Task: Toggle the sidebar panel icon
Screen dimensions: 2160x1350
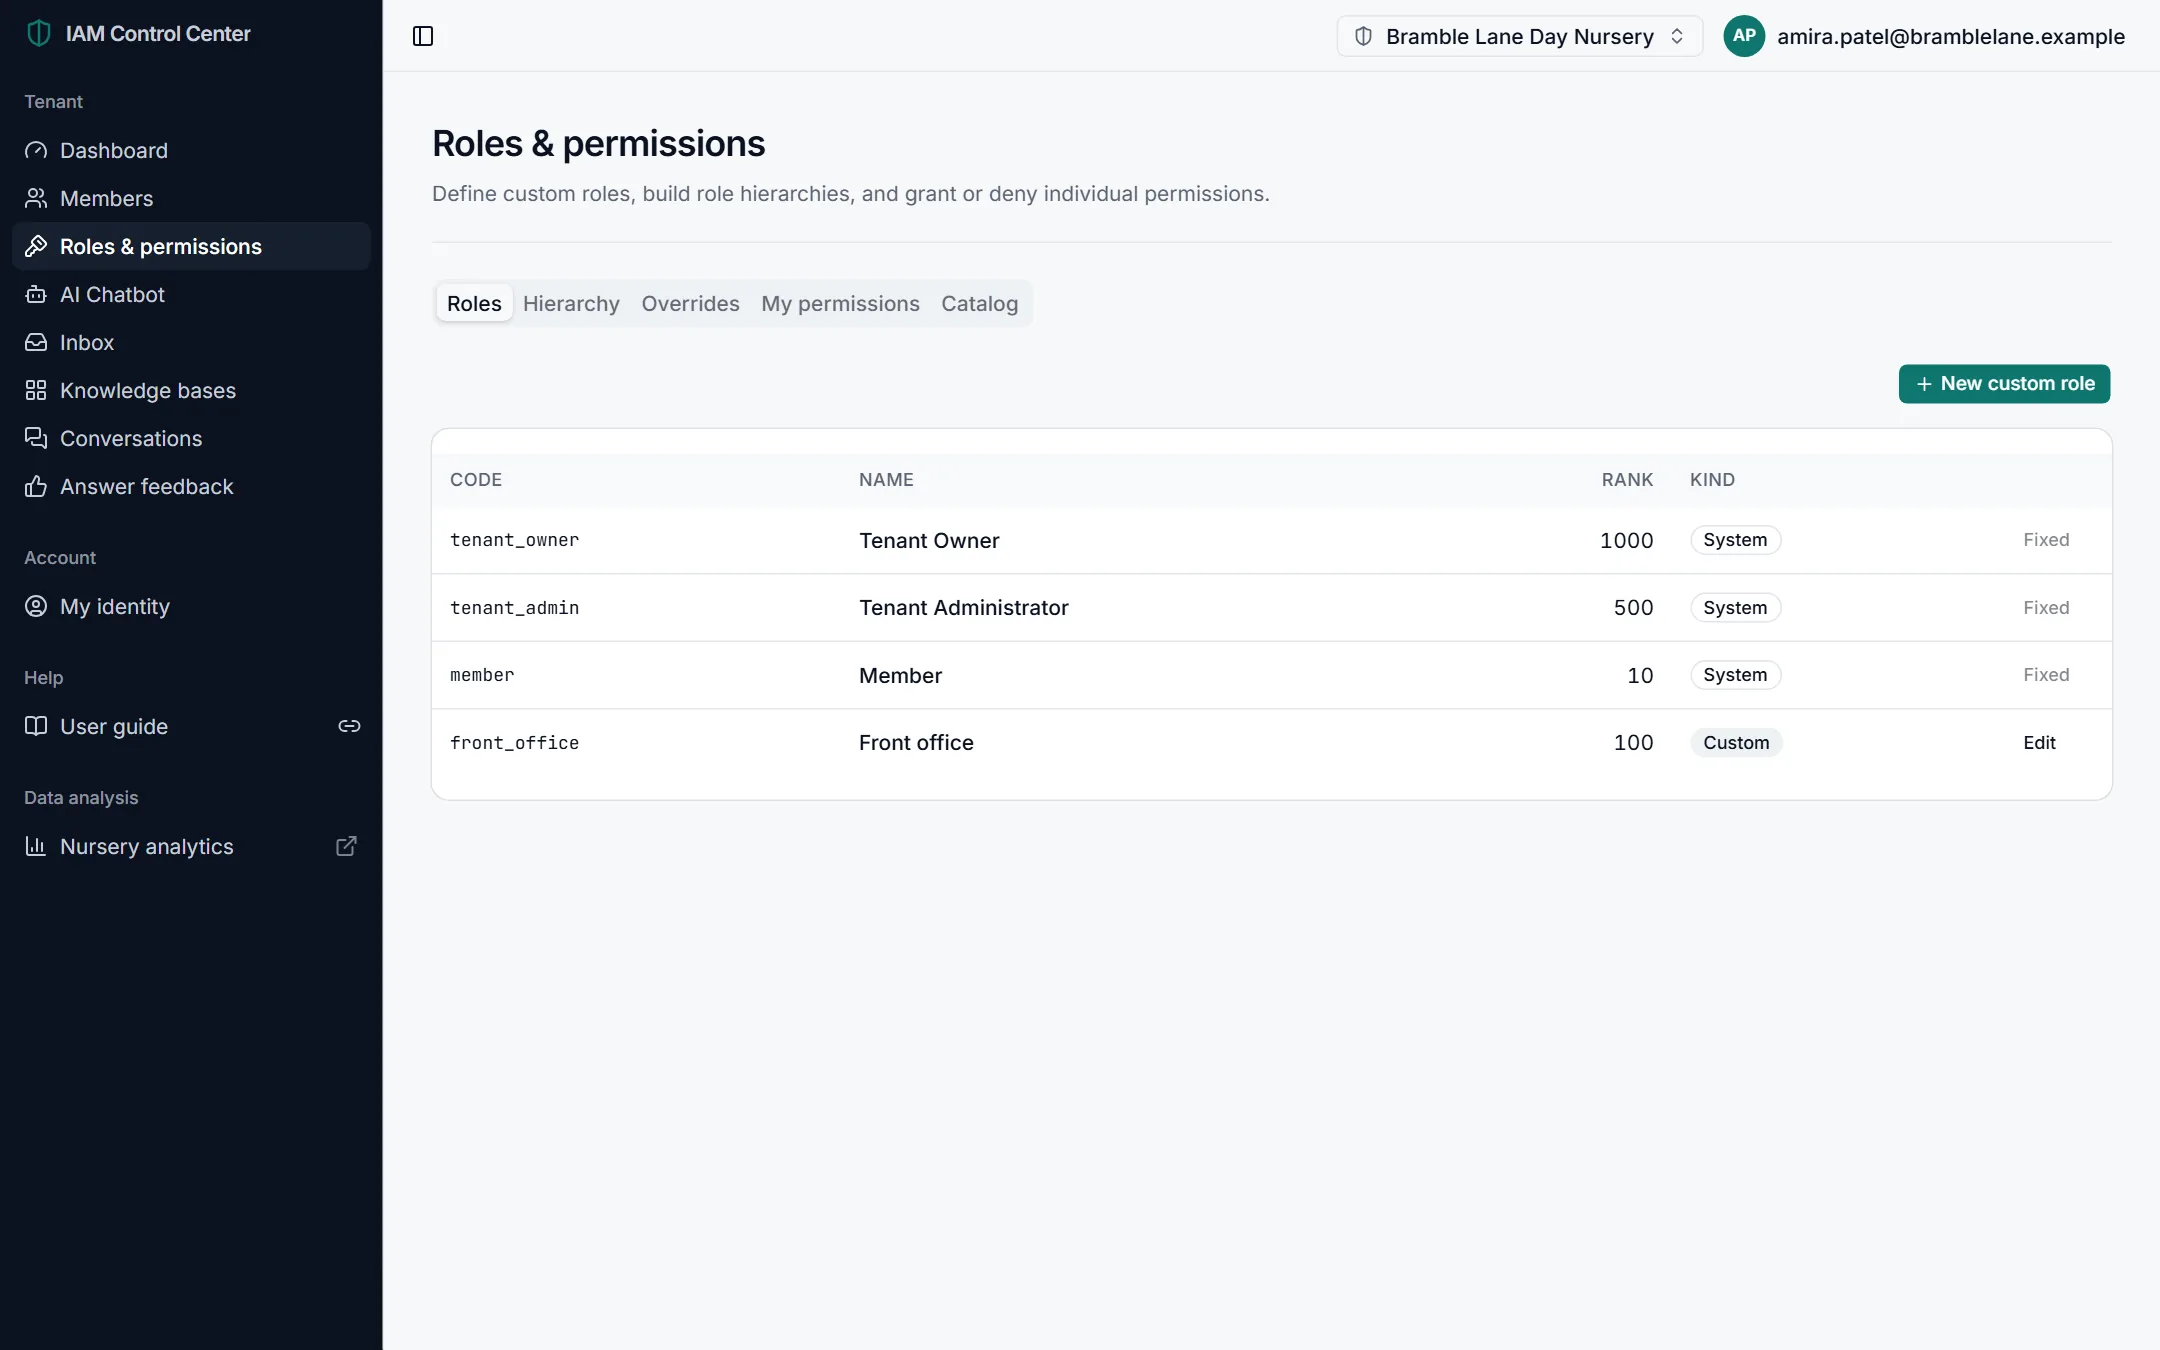Action: point(423,36)
